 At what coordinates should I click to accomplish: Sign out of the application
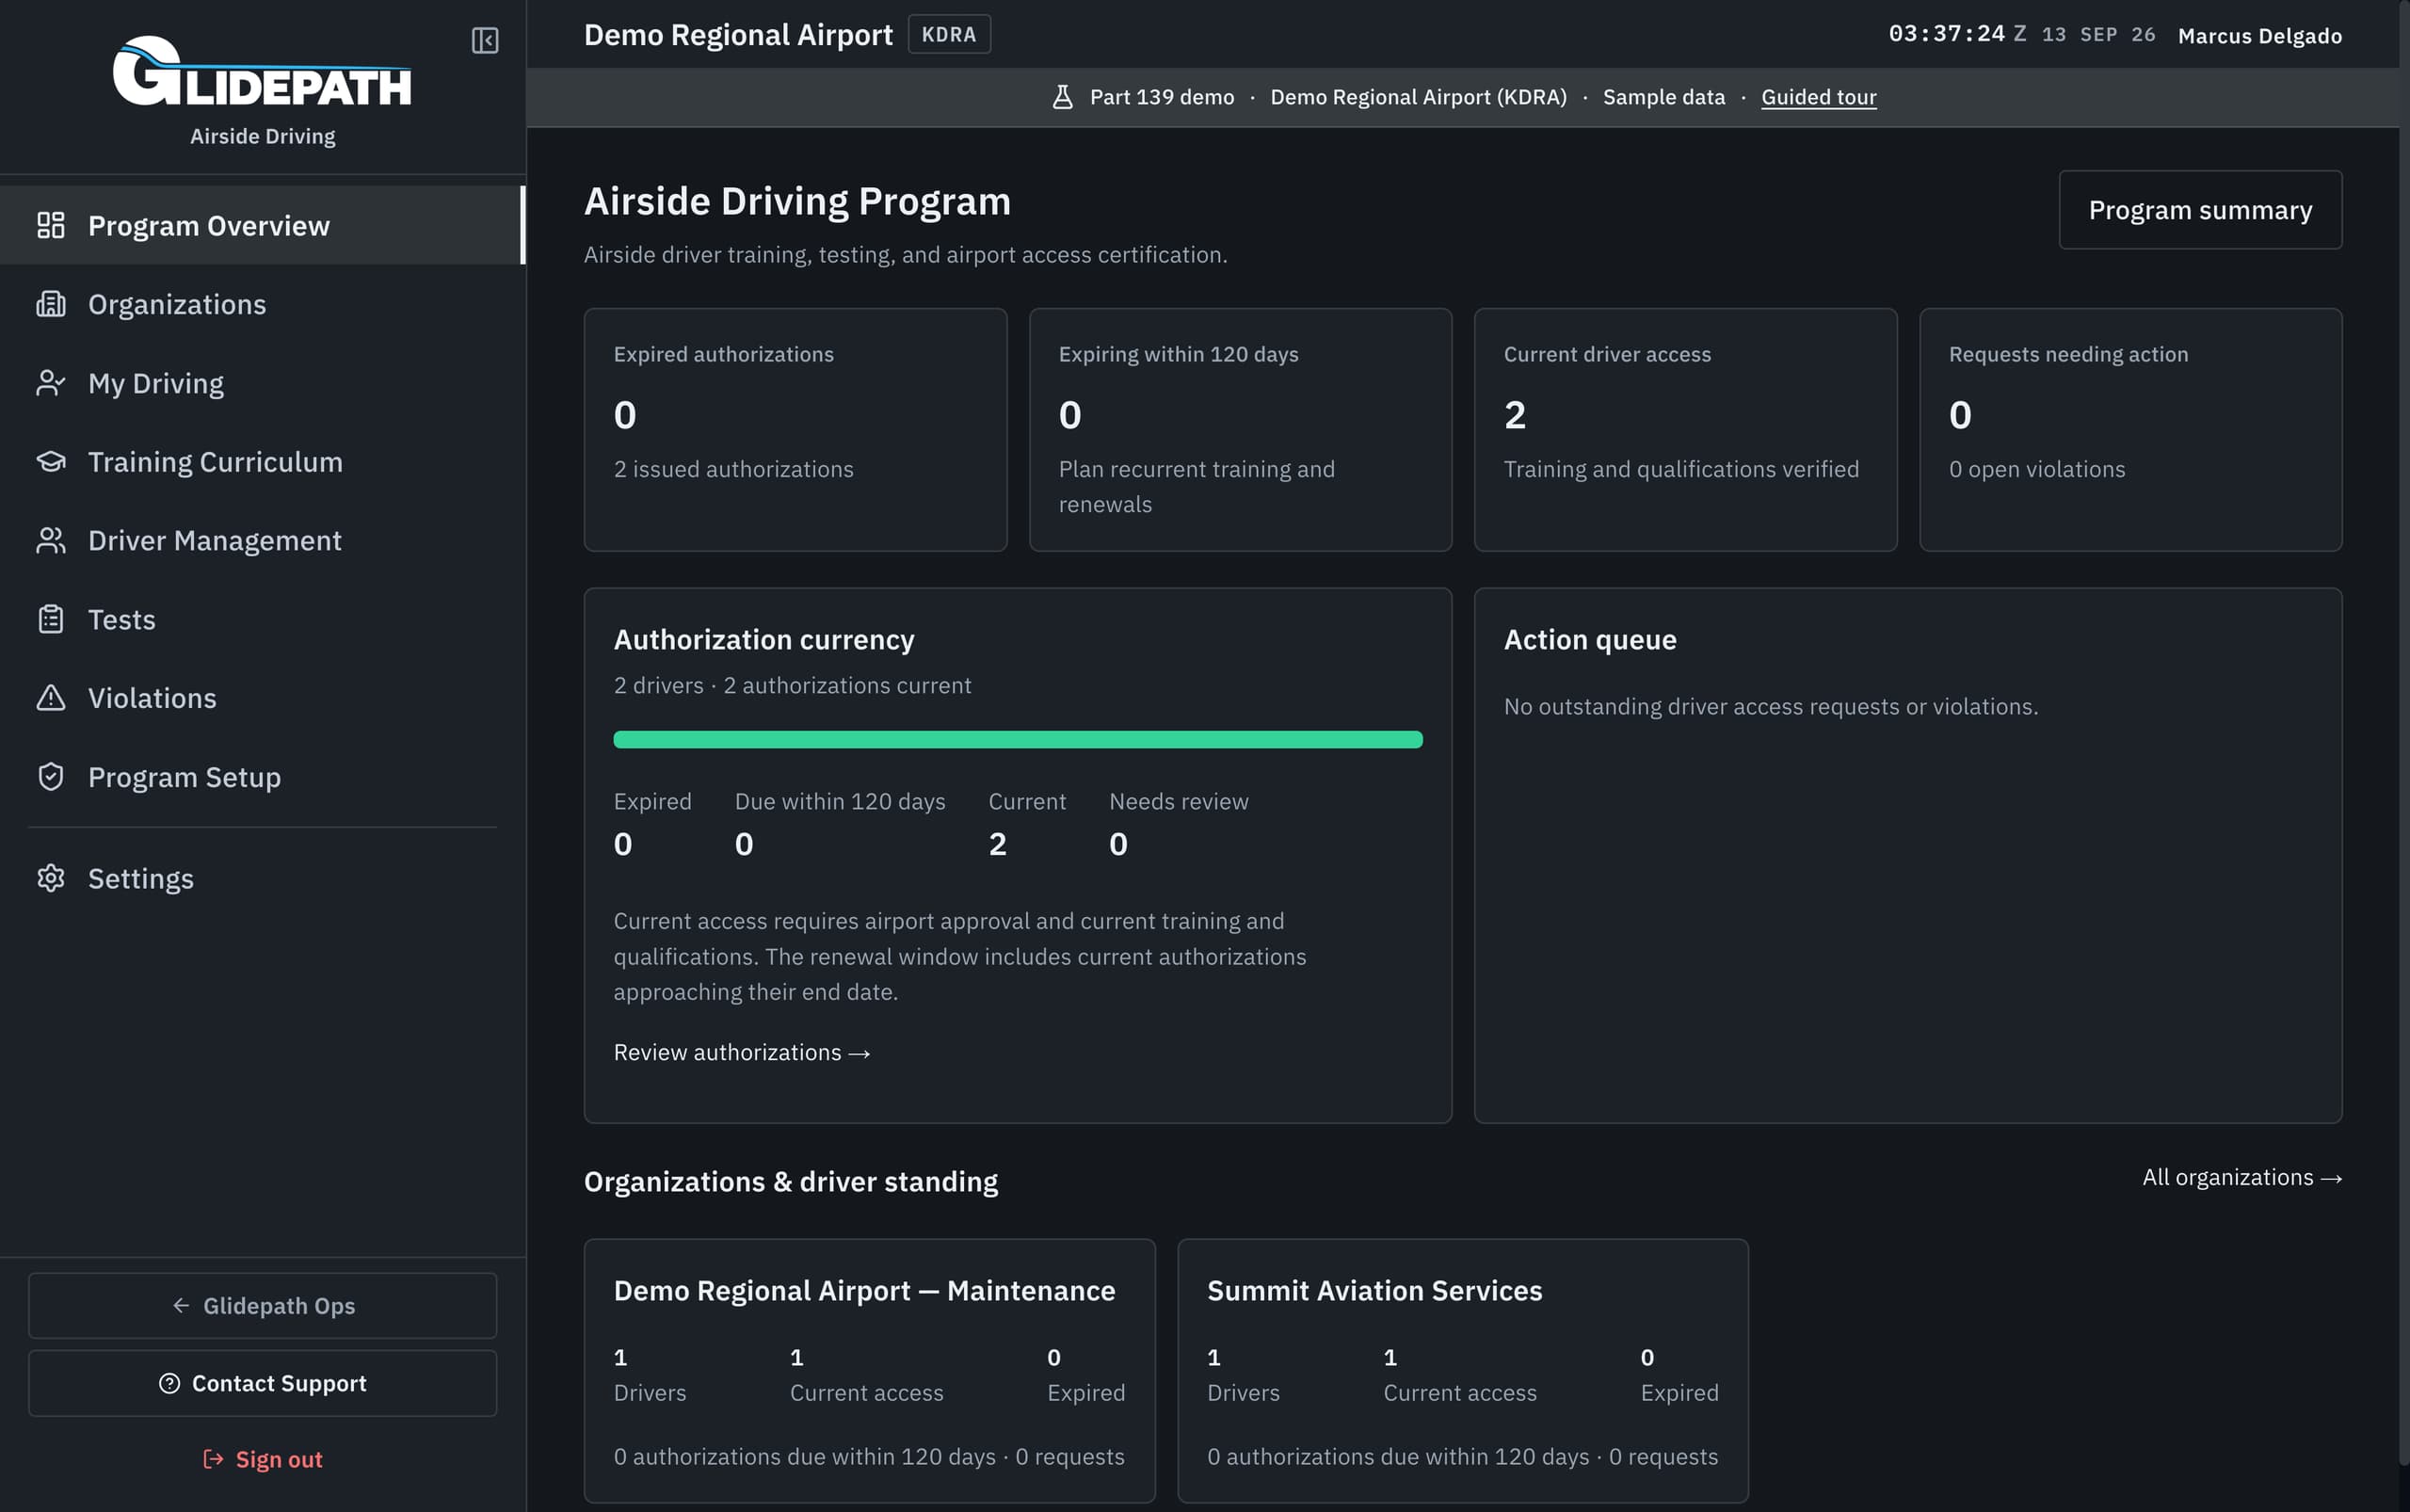click(262, 1459)
